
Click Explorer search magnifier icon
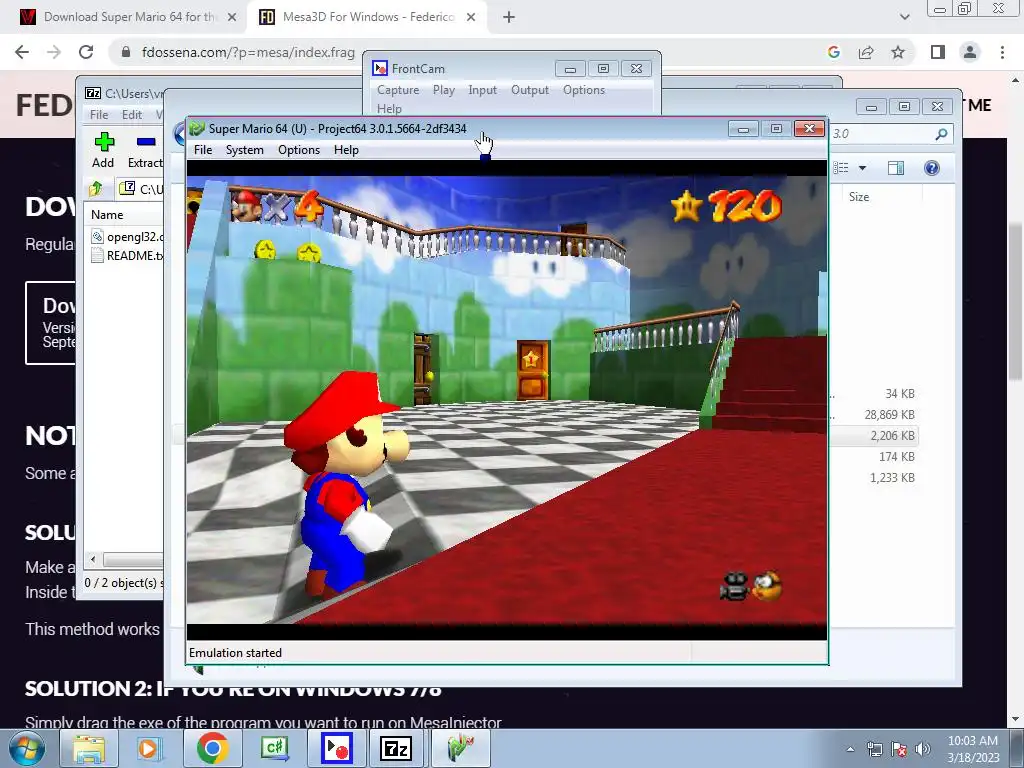coord(941,134)
